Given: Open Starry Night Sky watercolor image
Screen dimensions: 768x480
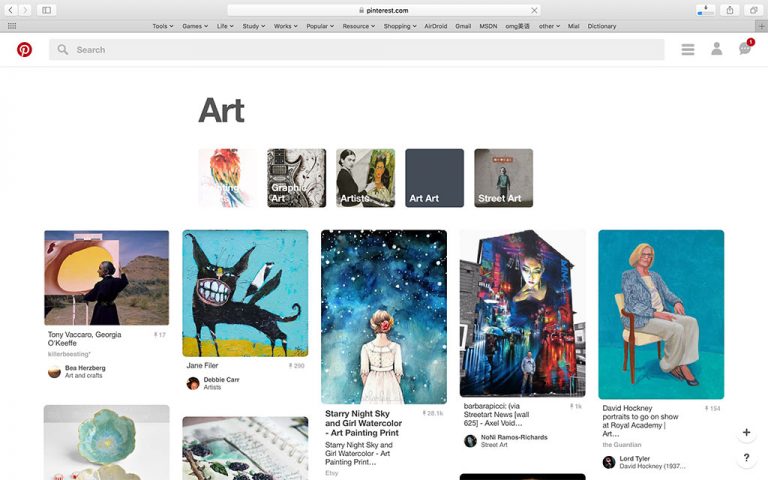Looking at the screenshot, I should pyautogui.click(x=384, y=317).
